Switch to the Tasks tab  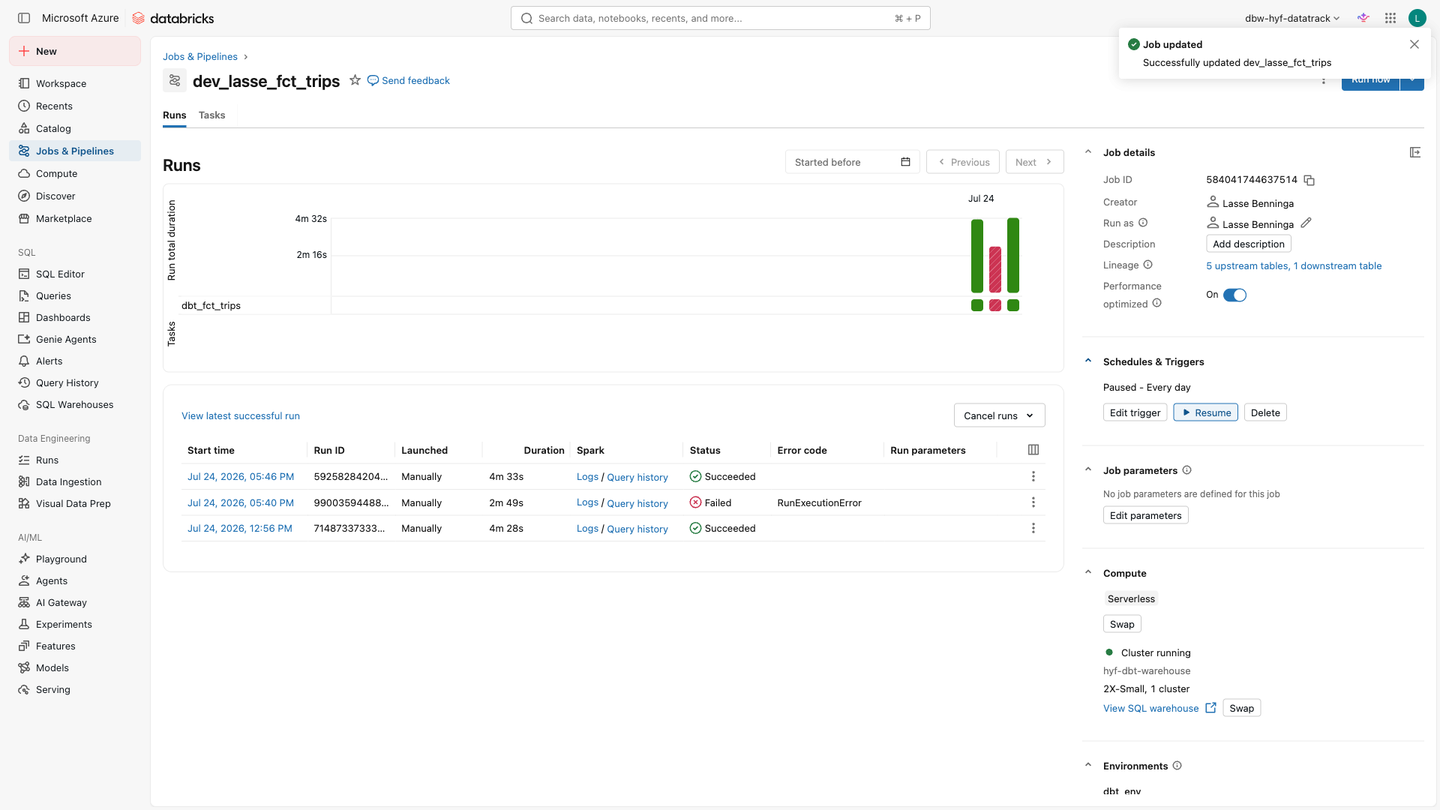click(x=212, y=115)
